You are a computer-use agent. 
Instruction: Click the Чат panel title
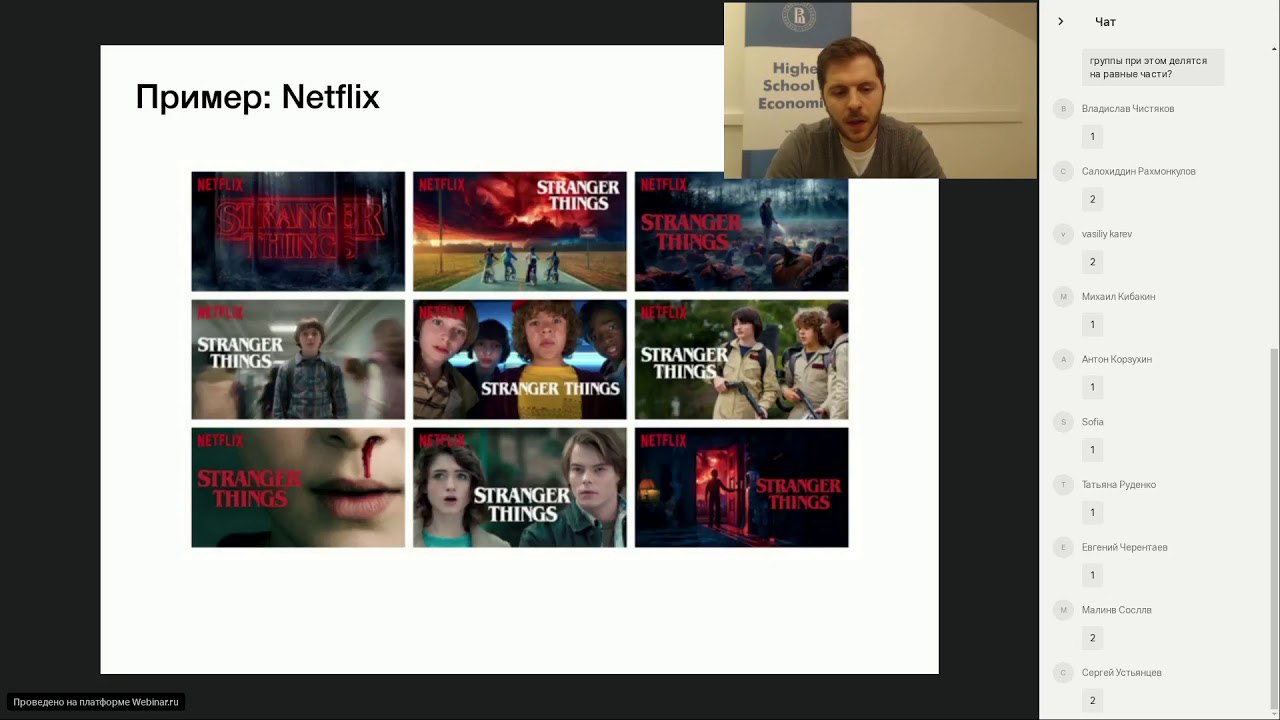point(1105,22)
